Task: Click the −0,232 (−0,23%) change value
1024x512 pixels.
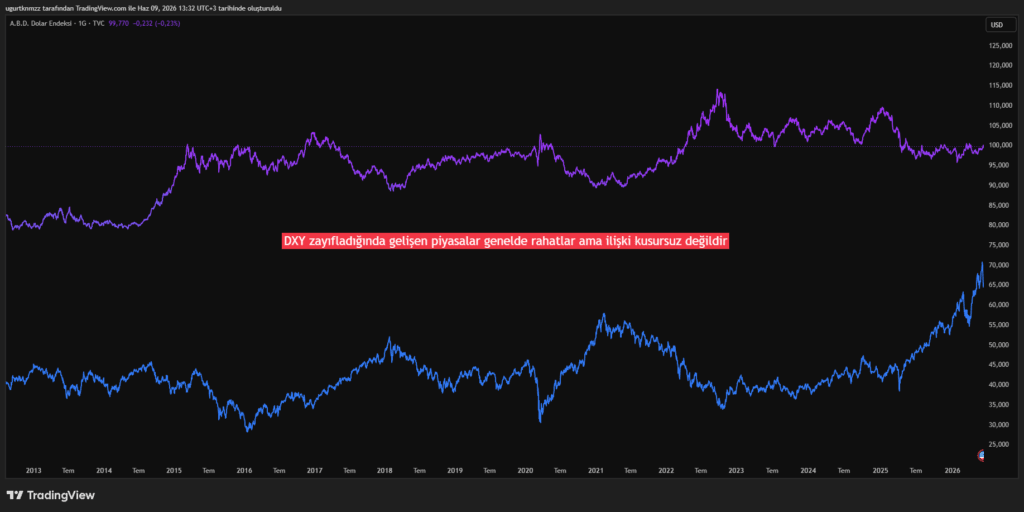Action: (x=156, y=24)
